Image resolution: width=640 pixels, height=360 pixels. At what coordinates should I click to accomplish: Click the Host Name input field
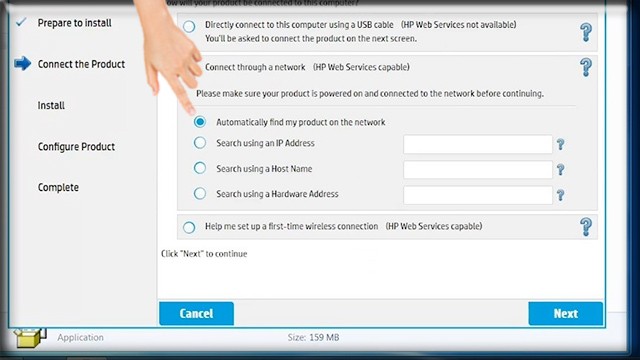[x=478, y=169]
